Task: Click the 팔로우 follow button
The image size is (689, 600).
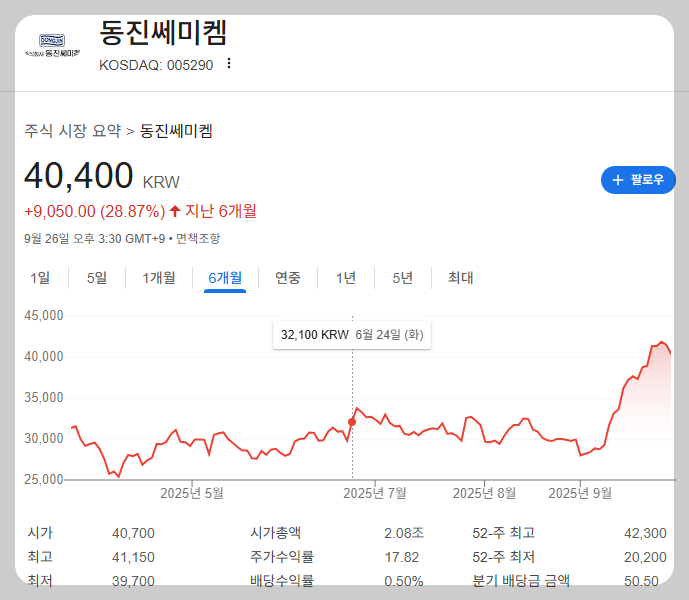Action: click(638, 180)
